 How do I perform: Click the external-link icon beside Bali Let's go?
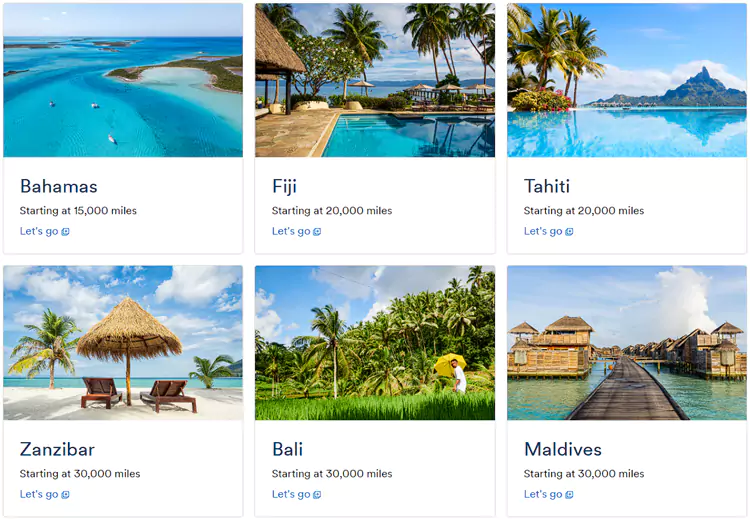[318, 495]
